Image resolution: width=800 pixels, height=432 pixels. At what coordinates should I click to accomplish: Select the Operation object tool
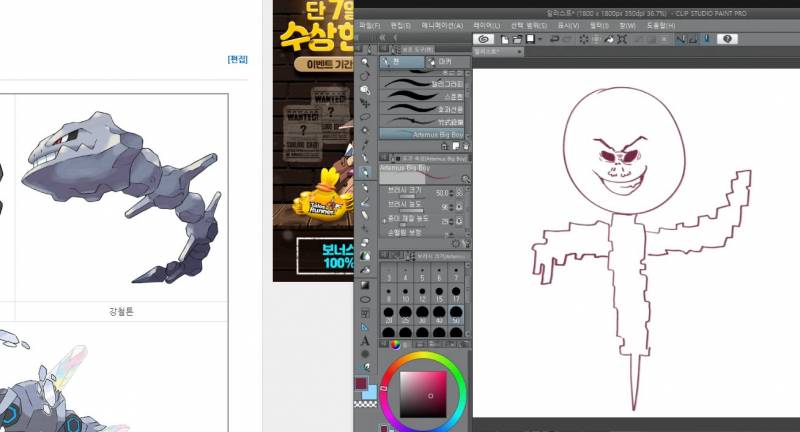(x=365, y=90)
